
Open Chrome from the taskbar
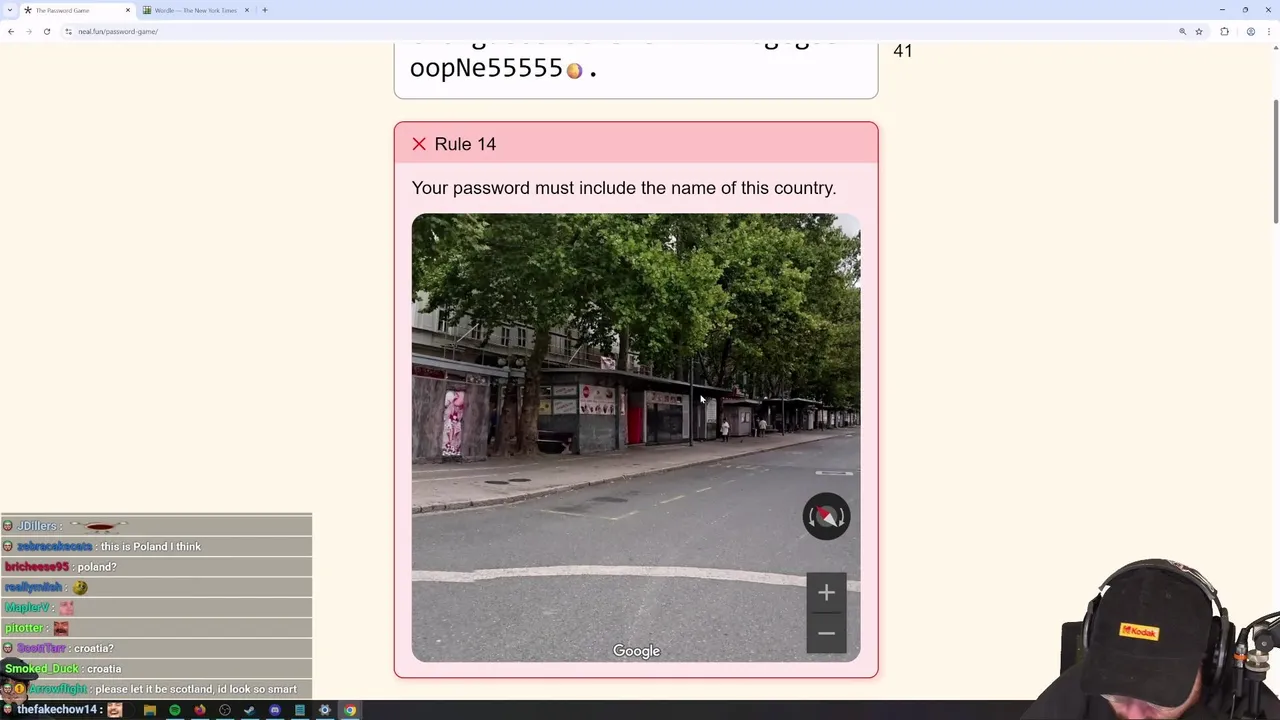[x=350, y=710]
